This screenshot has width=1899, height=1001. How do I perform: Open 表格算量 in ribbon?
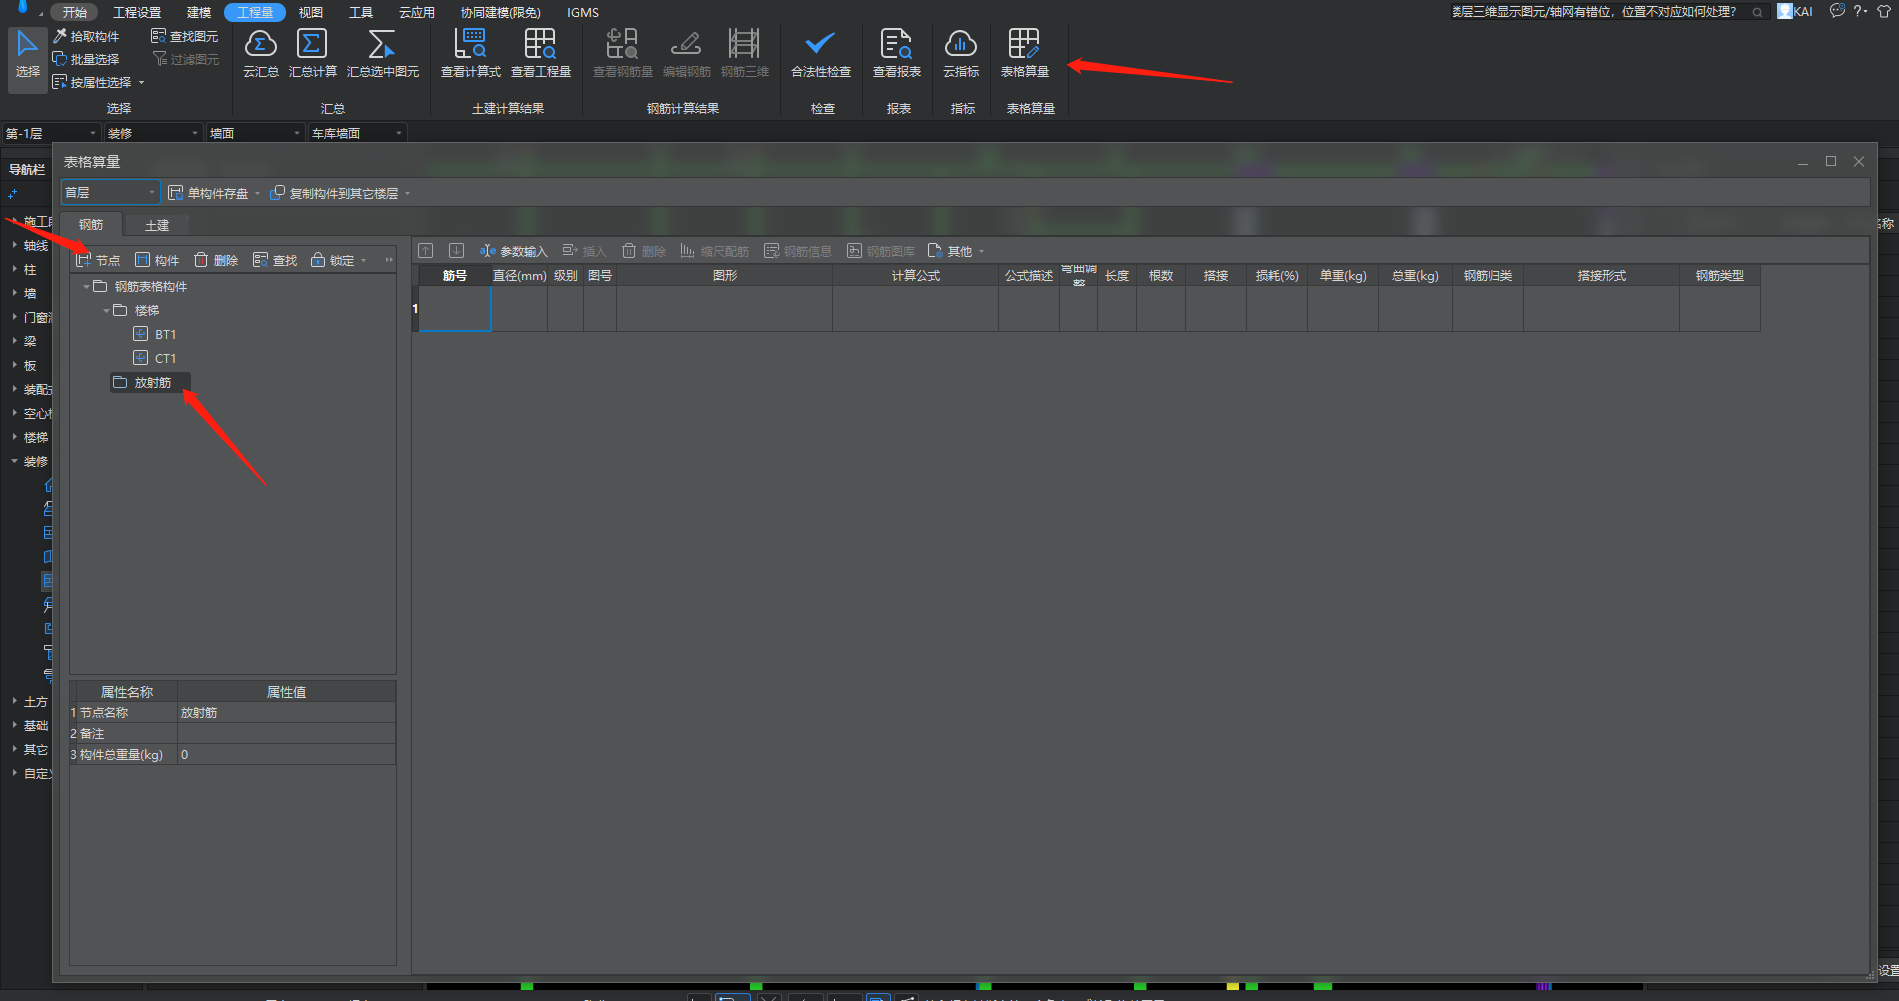(1025, 54)
